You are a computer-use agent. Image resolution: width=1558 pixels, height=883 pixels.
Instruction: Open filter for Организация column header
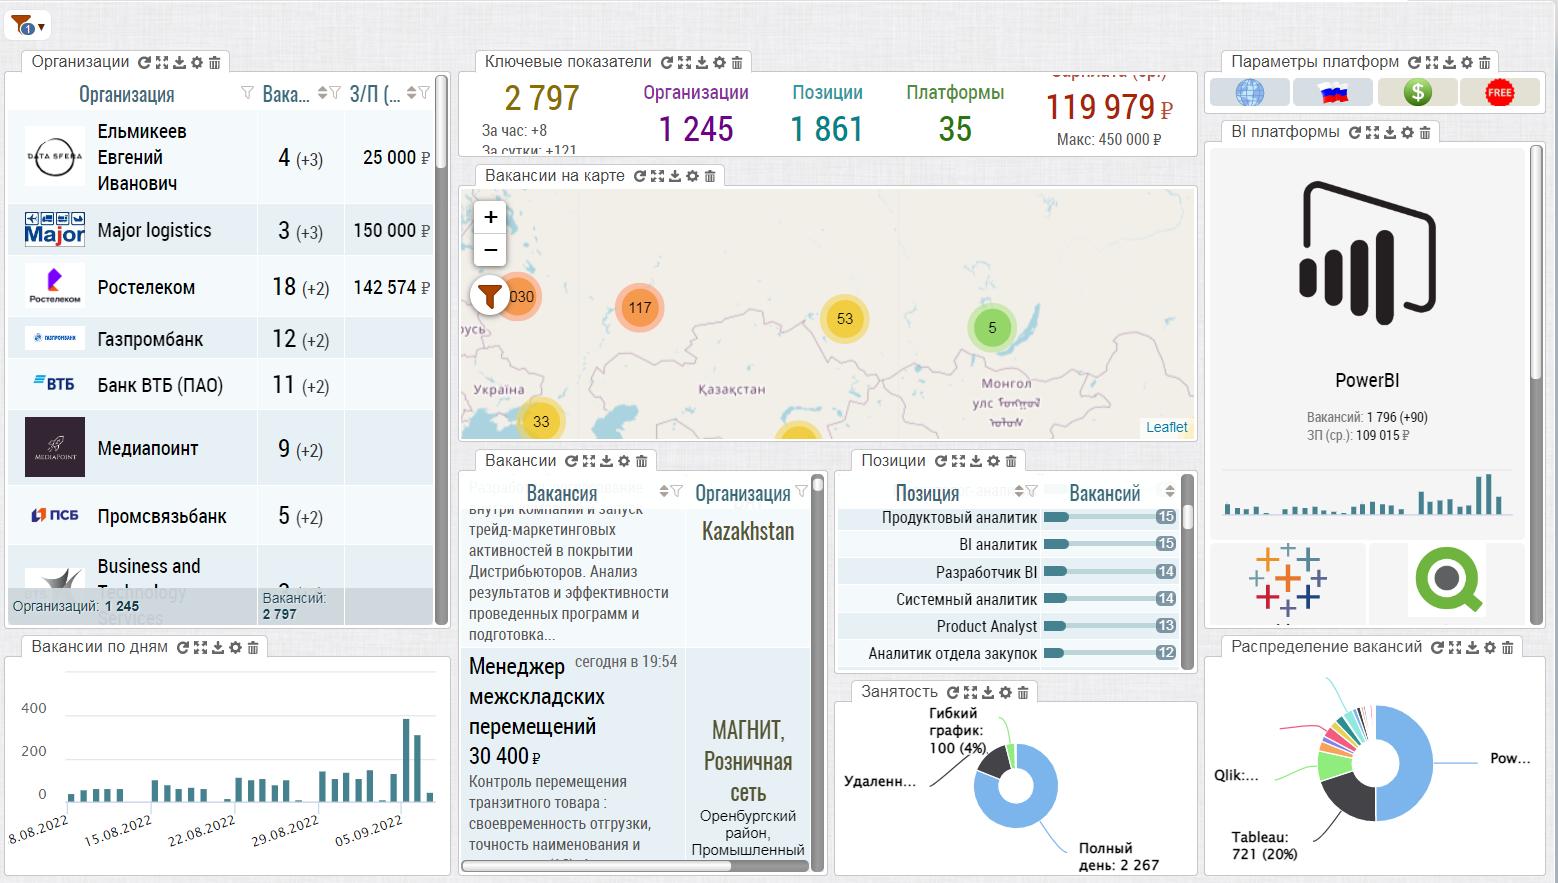[247, 93]
